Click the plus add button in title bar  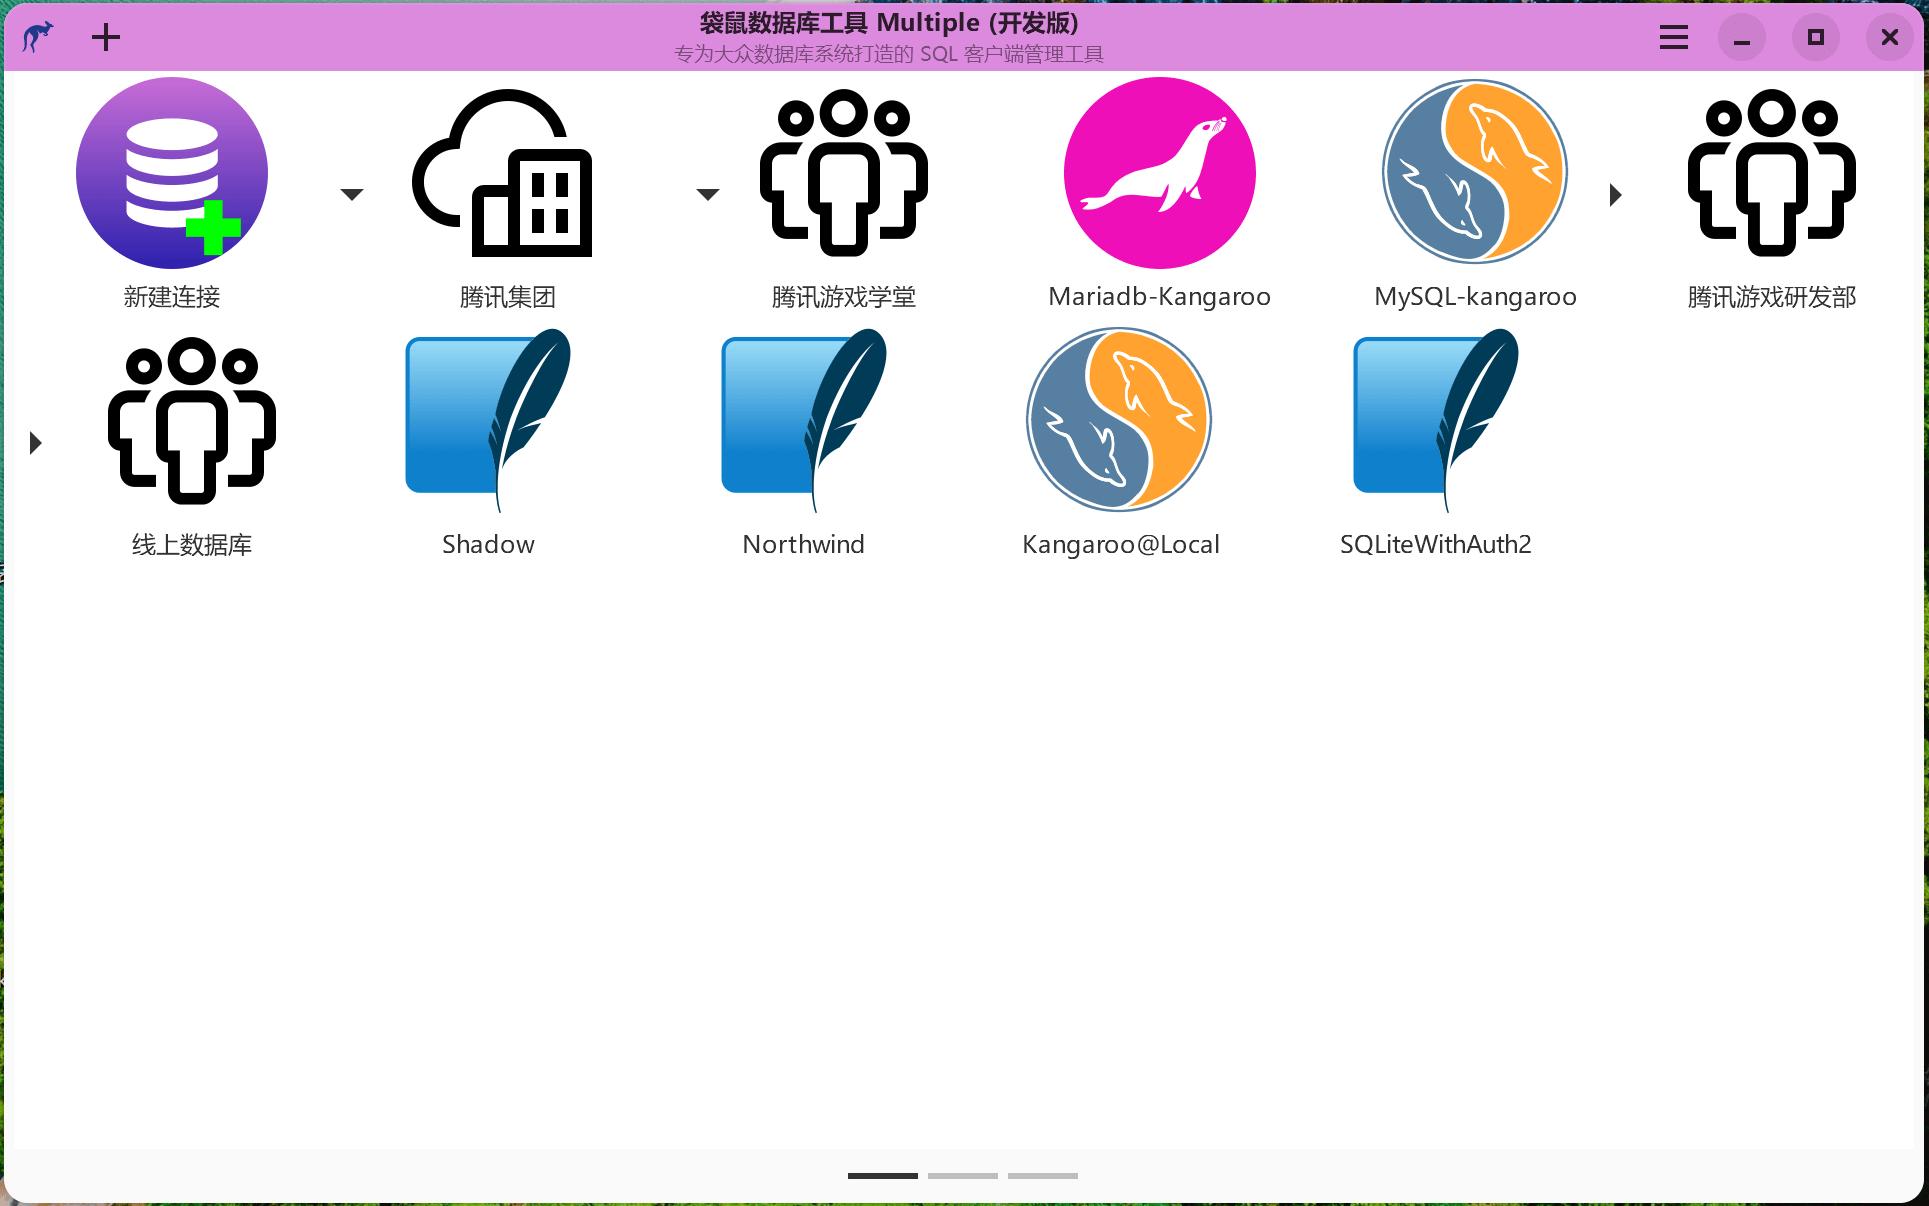point(106,38)
